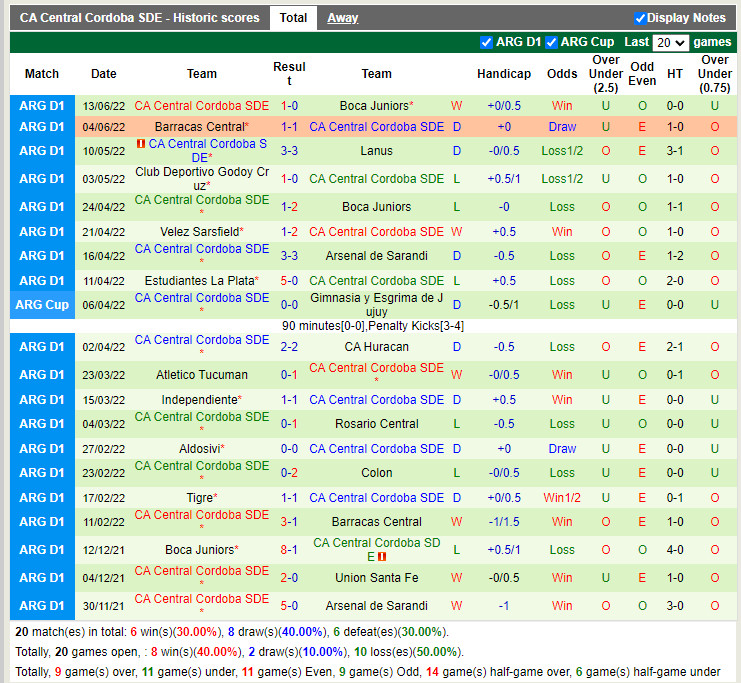Click the 0-2 score of the Colon match
The image size is (741, 683).
tap(289, 473)
